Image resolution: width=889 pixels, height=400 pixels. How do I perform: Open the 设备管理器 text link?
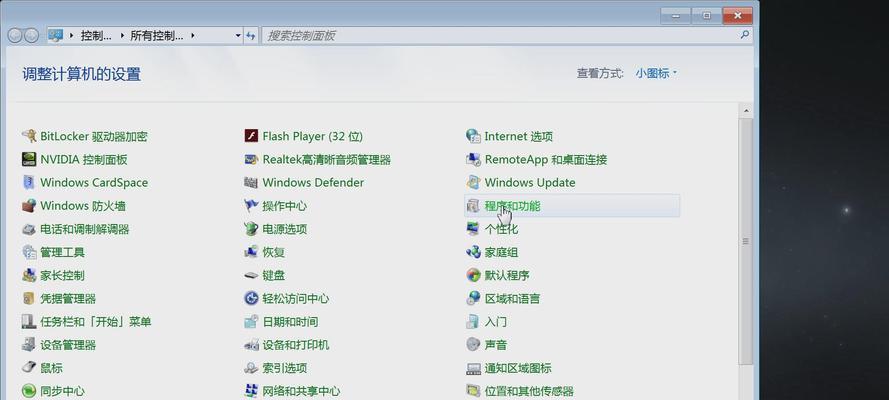tap(68, 344)
